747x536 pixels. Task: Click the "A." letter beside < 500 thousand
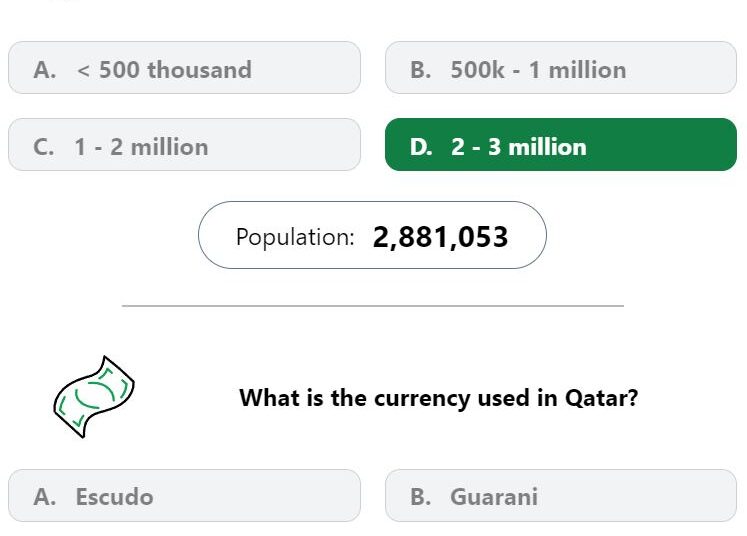coord(45,70)
